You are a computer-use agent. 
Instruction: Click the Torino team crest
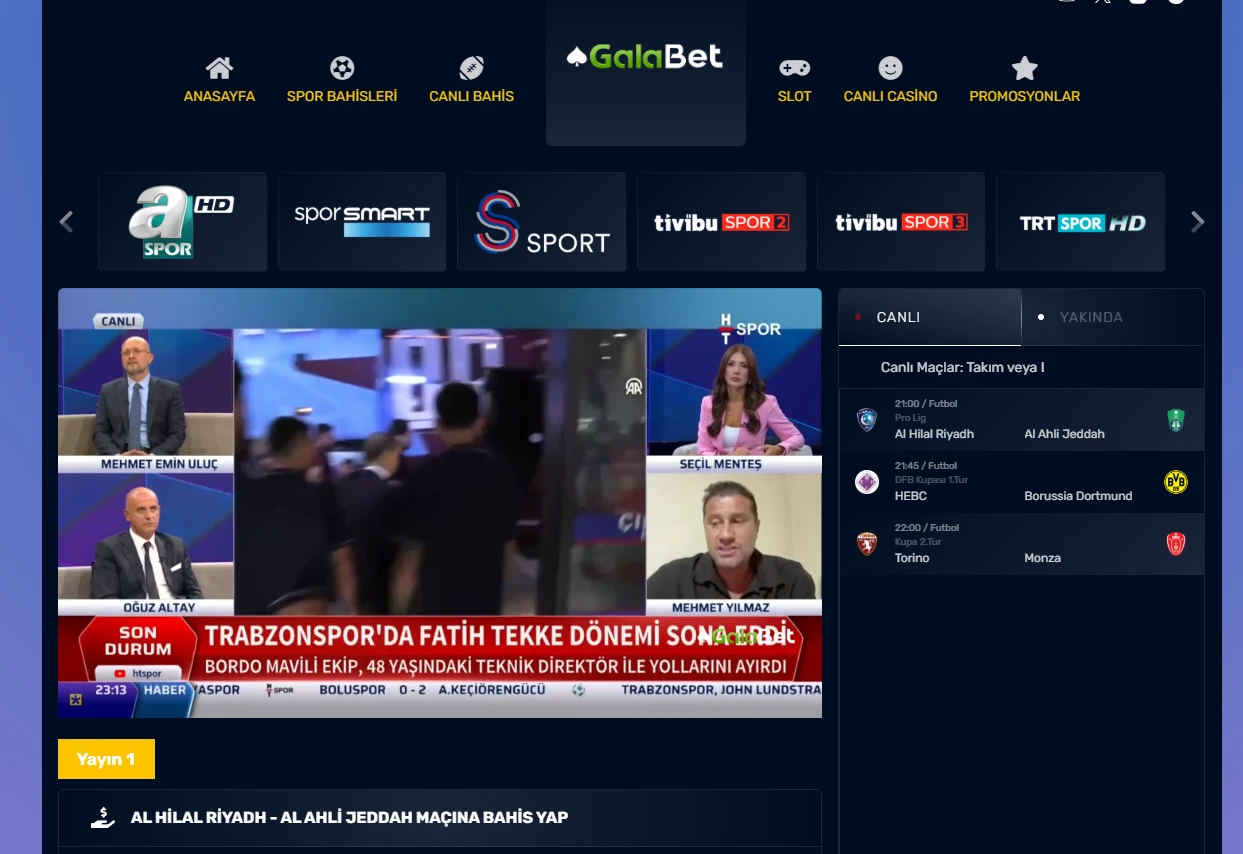point(867,544)
